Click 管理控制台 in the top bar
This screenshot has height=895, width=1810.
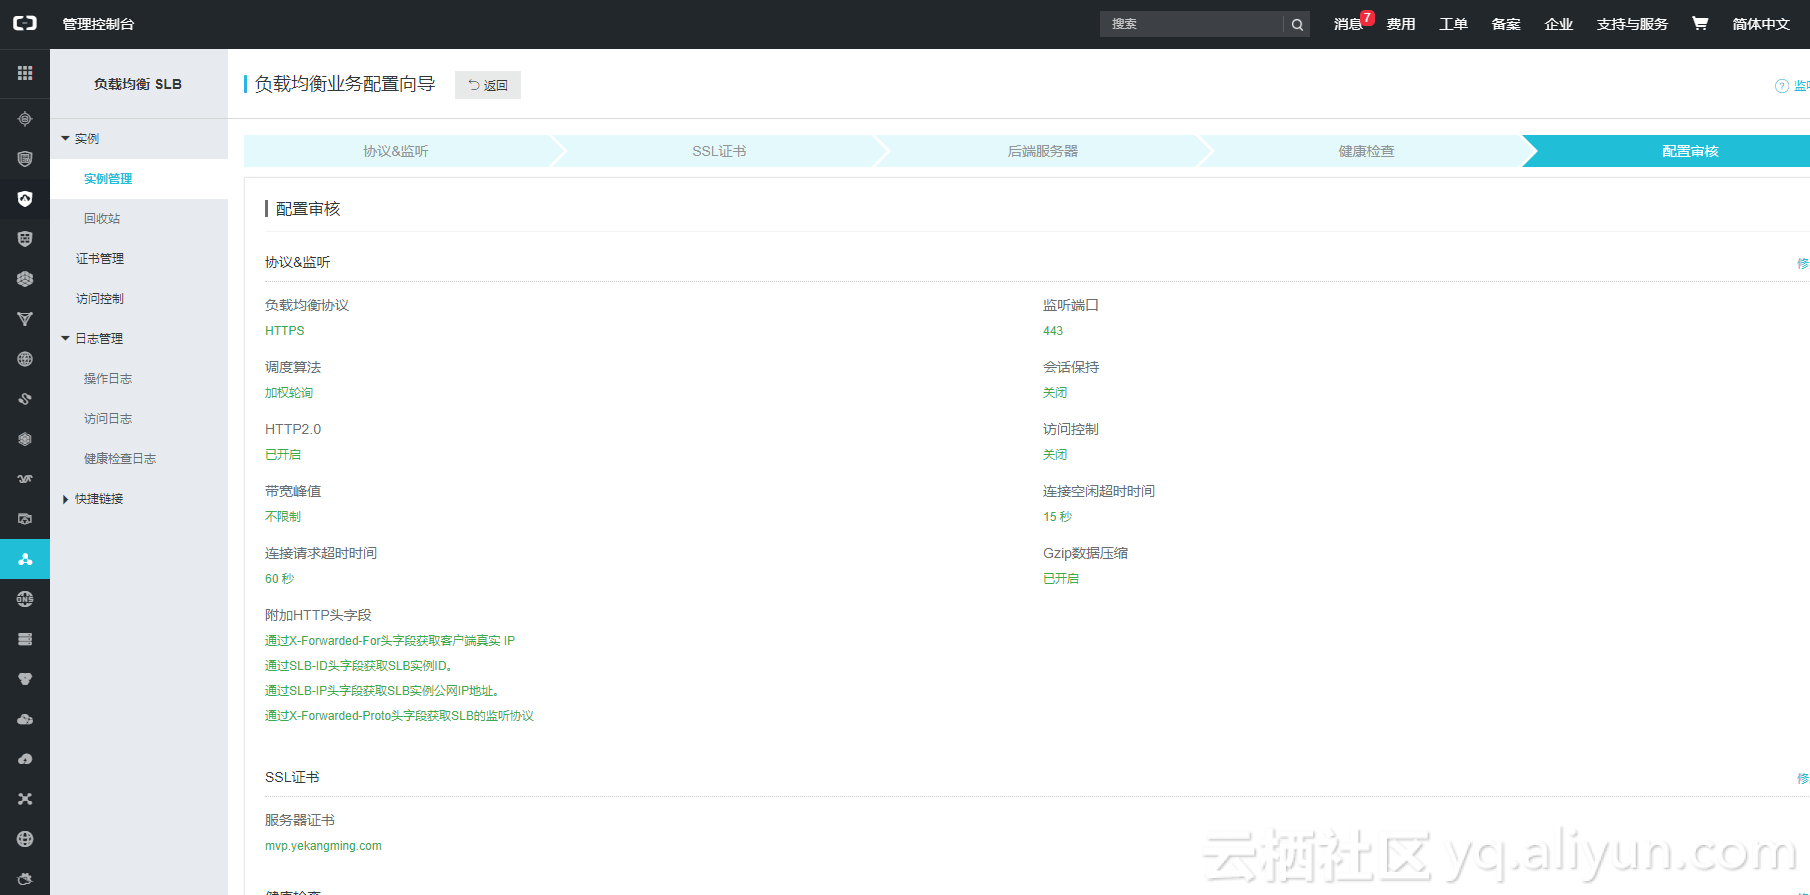(x=98, y=24)
